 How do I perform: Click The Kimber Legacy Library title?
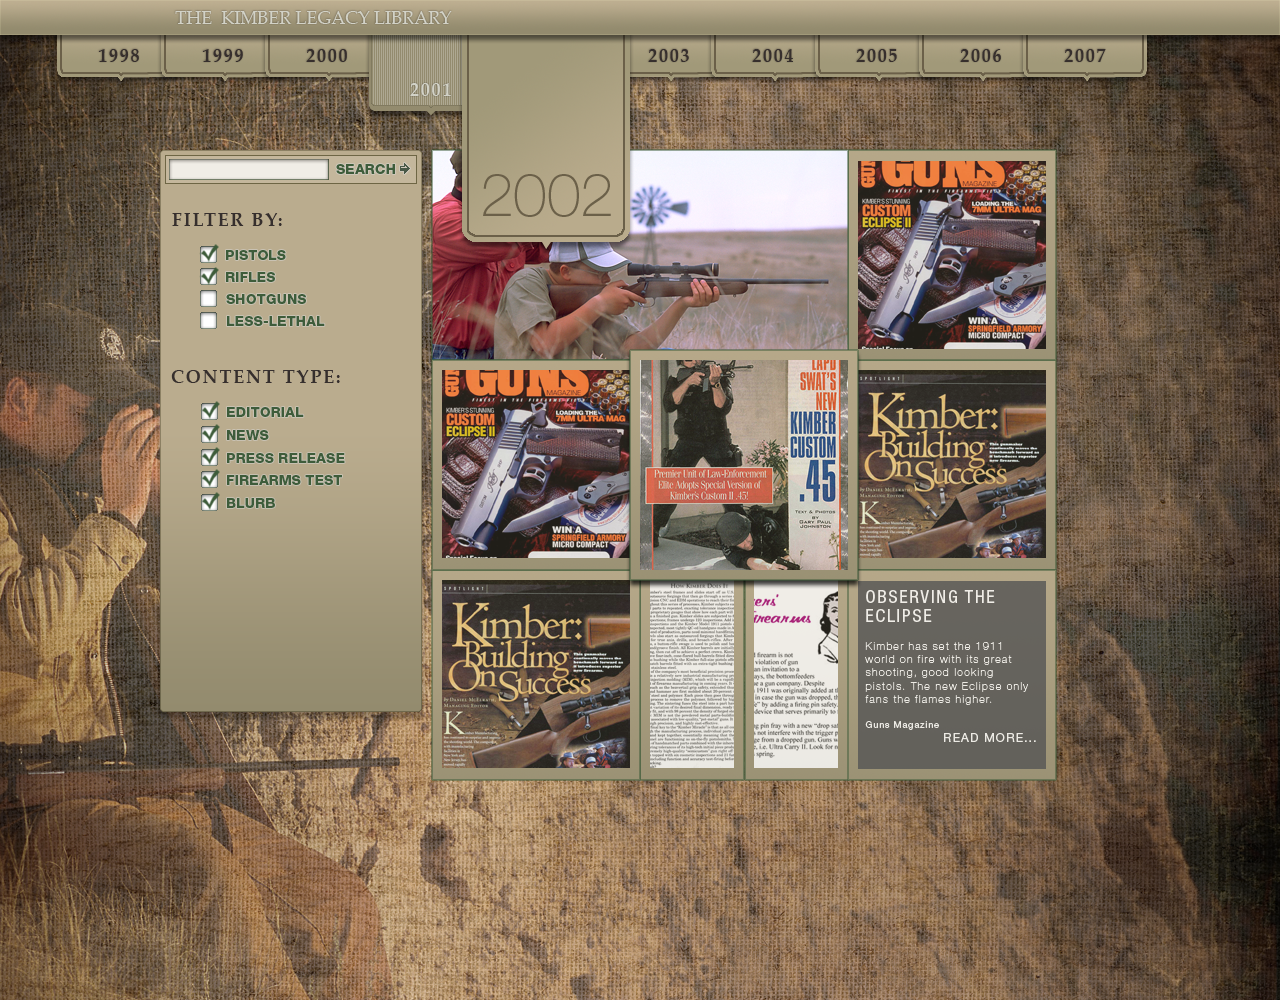click(313, 18)
